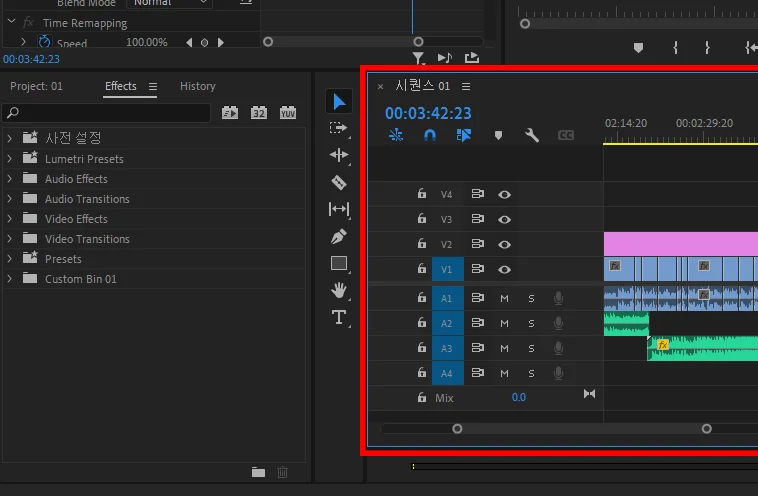Viewport: 758px width, 496px height.
Task: Mark In point in monitor
Action: (675, 47)
